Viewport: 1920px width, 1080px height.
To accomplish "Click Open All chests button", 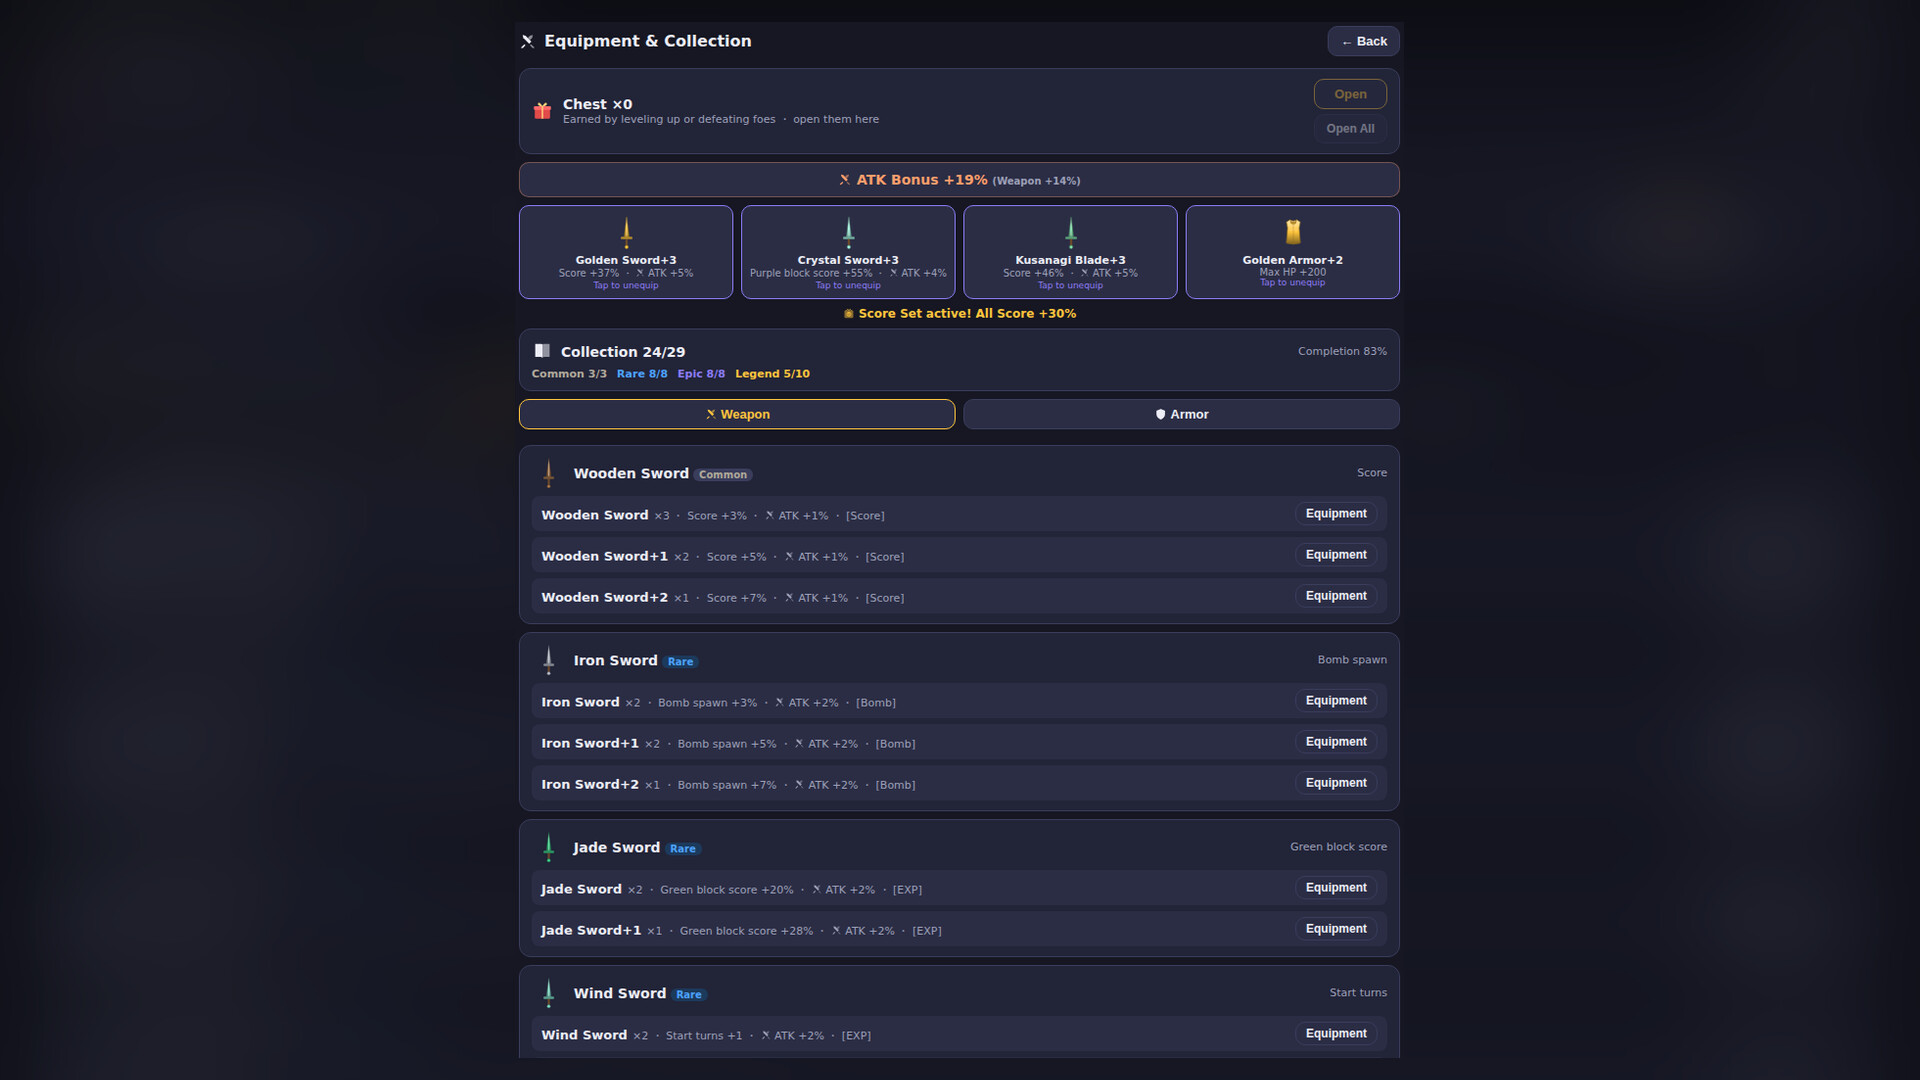I will point(1350,129).
